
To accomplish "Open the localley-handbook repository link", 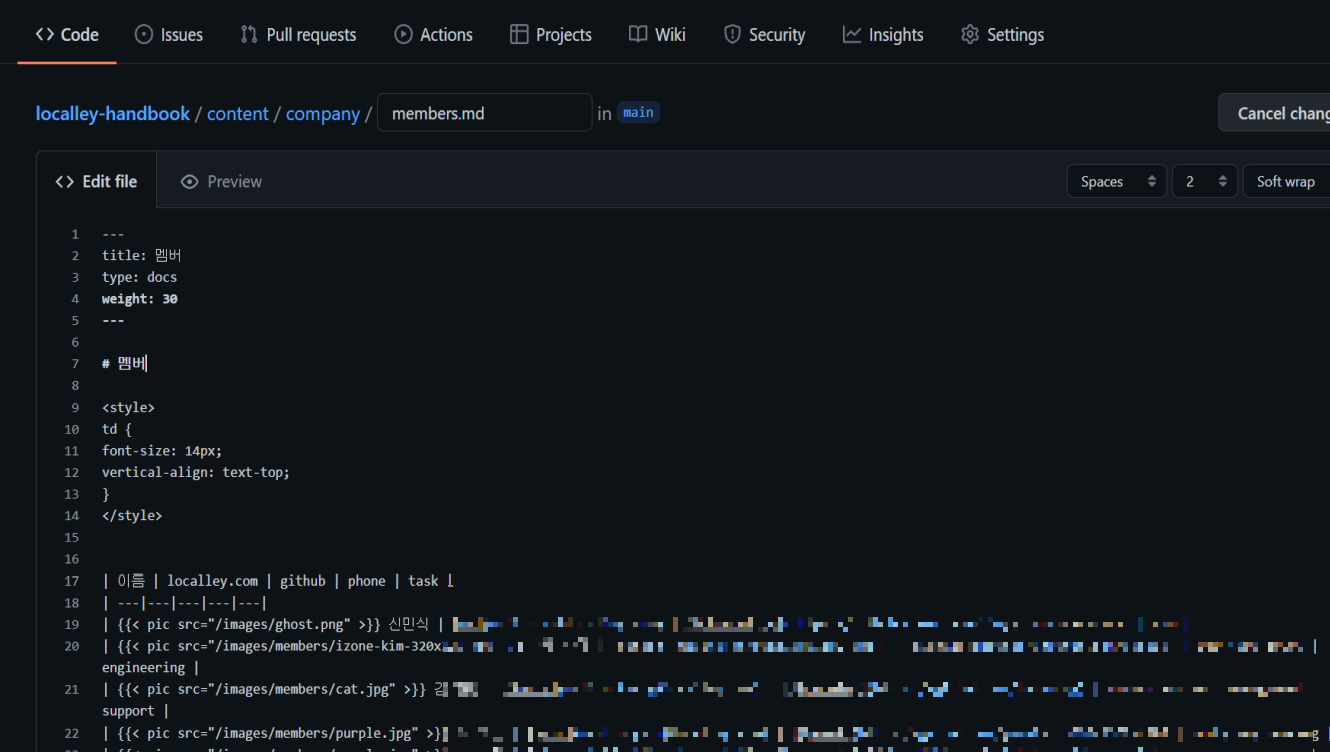I will (112, 114).
